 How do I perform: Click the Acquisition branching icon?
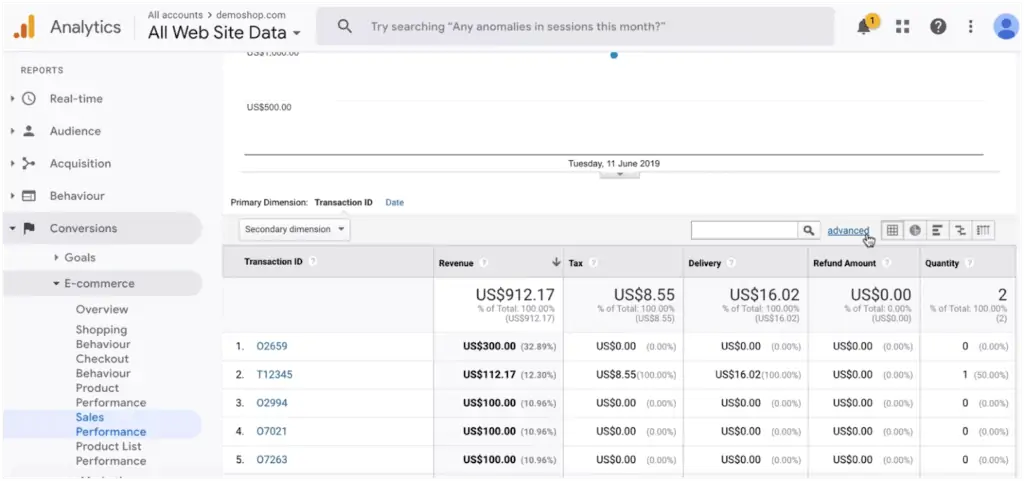[x=29, y=163]
